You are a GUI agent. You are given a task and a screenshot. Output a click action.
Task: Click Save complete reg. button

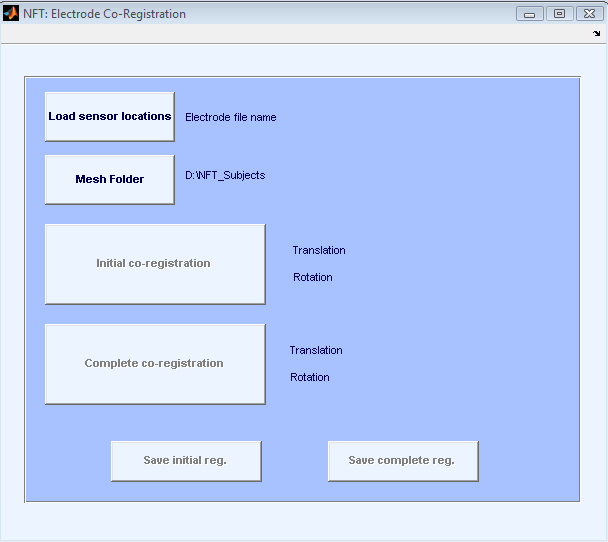click(x=403, y=461)
